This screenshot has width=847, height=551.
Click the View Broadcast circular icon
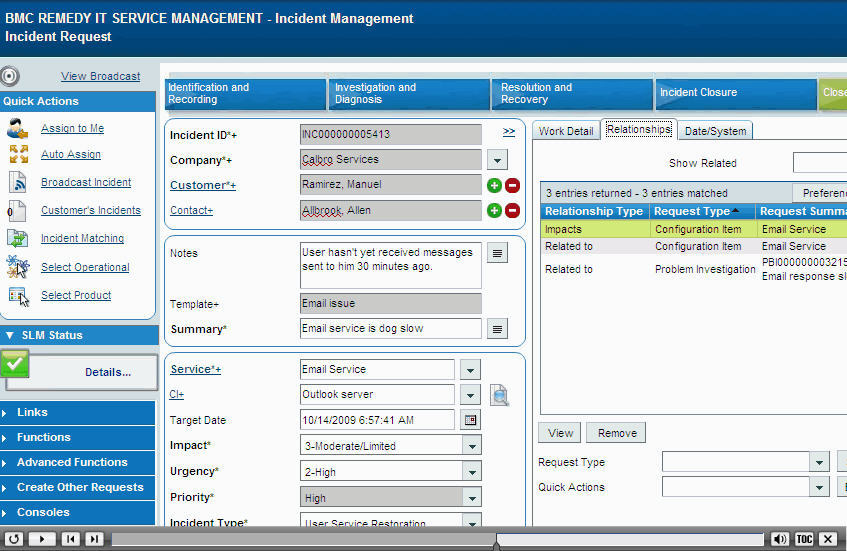point(10,76)
